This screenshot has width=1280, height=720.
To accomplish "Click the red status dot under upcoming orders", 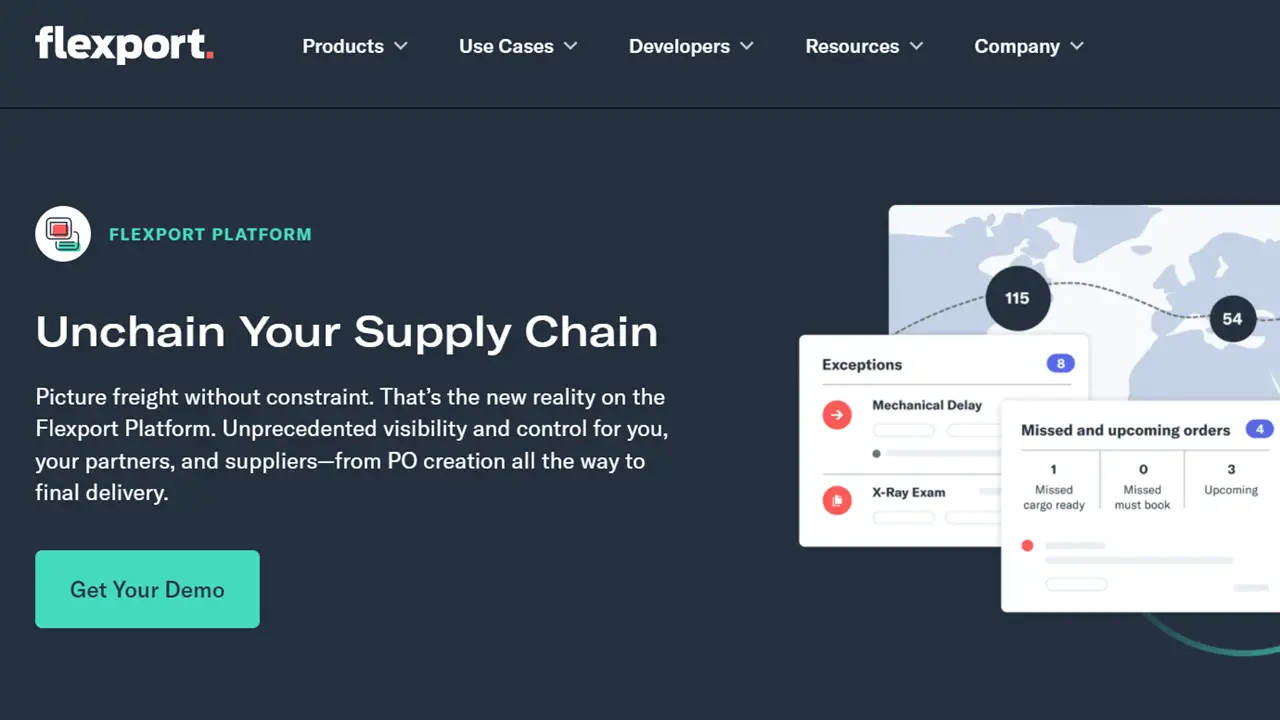I will click(1027, 545).
